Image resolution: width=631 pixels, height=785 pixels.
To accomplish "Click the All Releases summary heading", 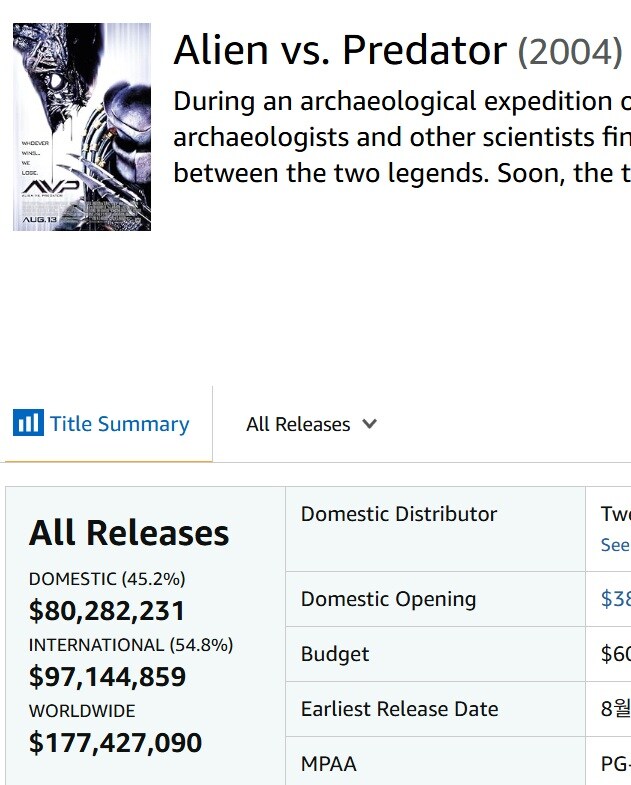I will pyautogui.click(x=129, y=533).
